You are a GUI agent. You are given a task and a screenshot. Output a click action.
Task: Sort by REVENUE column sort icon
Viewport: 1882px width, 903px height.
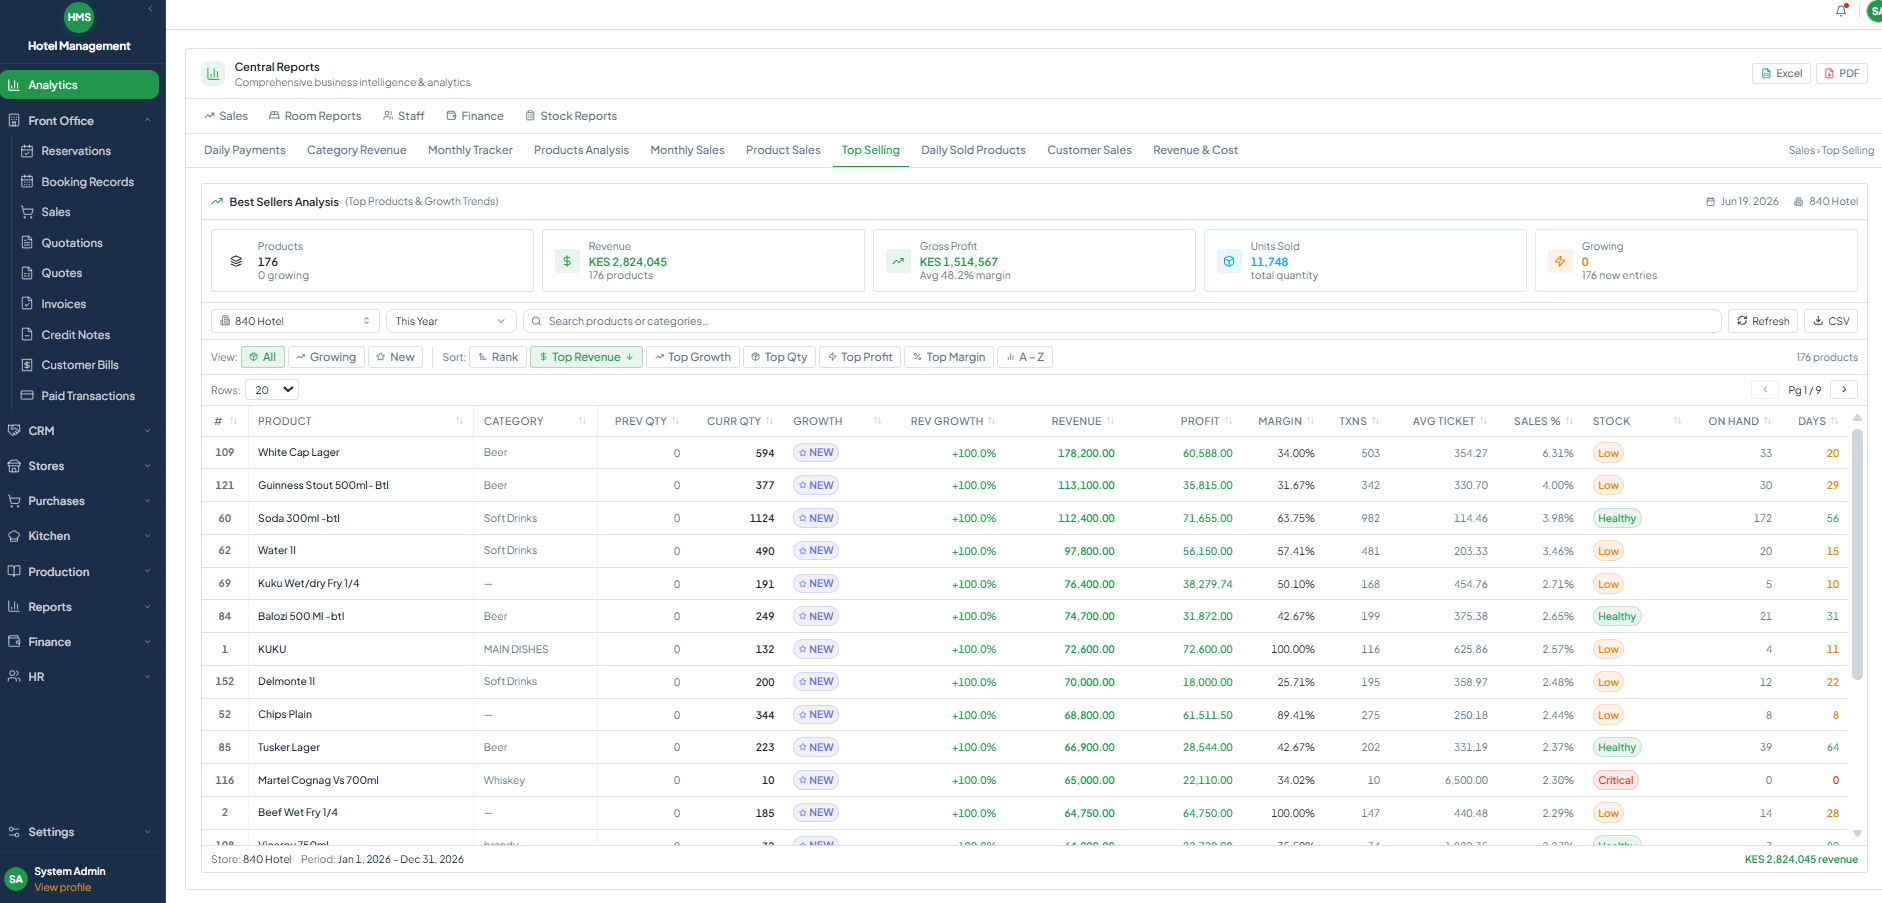point(1111,421)
